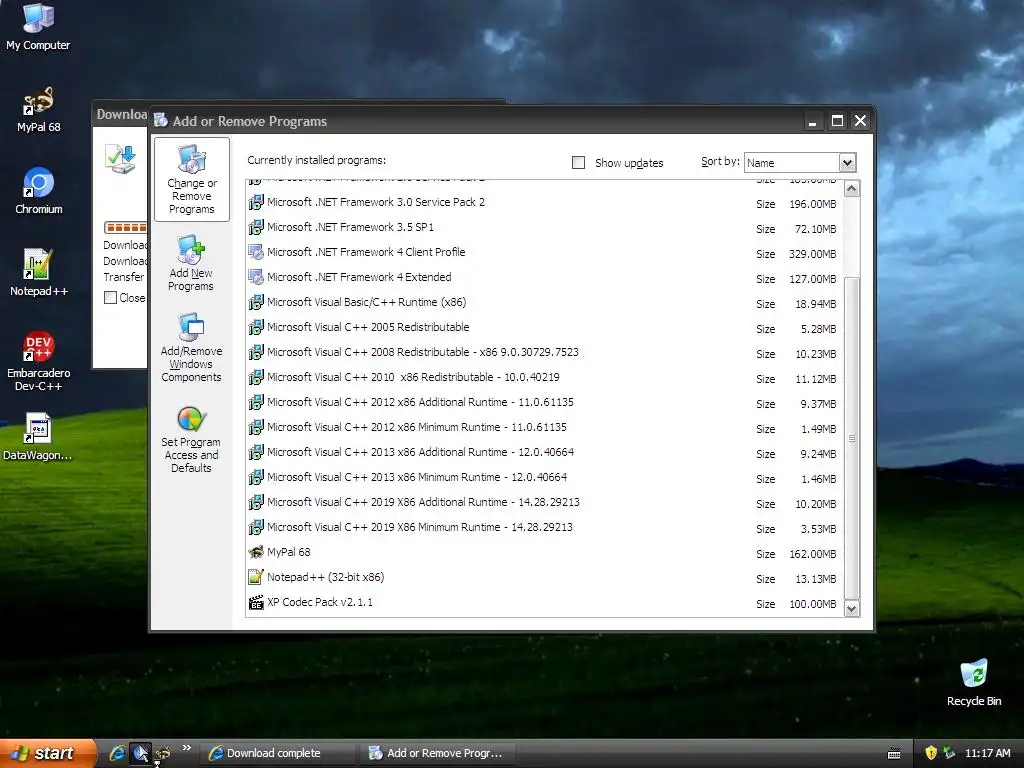Click the scrollbar up arrow
The height and width of the screenshot is (768, 1024).
852,189
